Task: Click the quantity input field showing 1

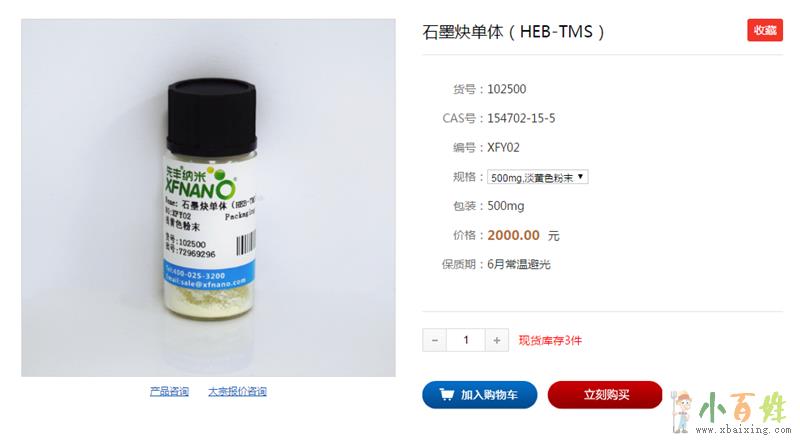Action: (x=465, y=340)
